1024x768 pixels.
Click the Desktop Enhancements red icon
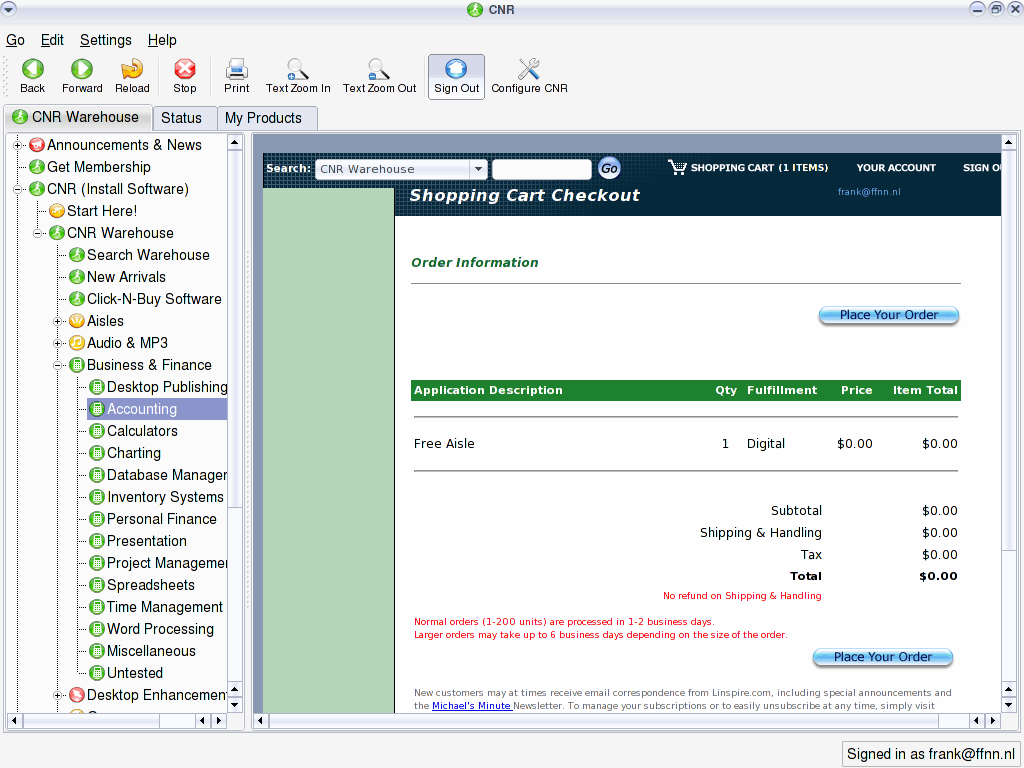[x=77, y=695]
